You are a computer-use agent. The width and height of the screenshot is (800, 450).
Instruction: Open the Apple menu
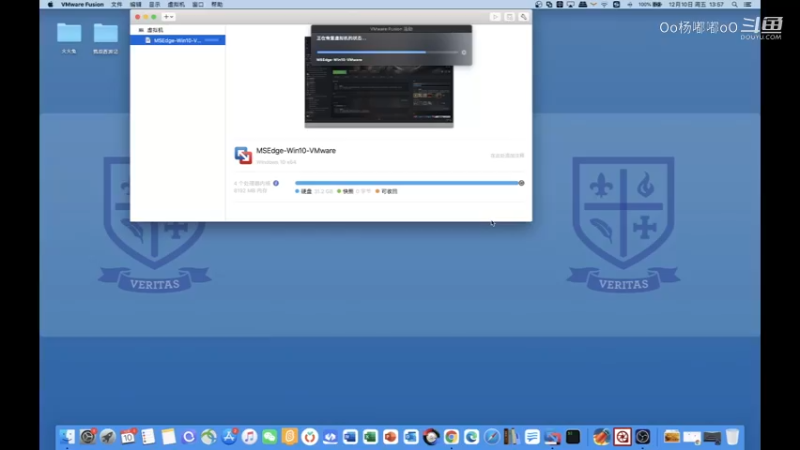point(50,5)
